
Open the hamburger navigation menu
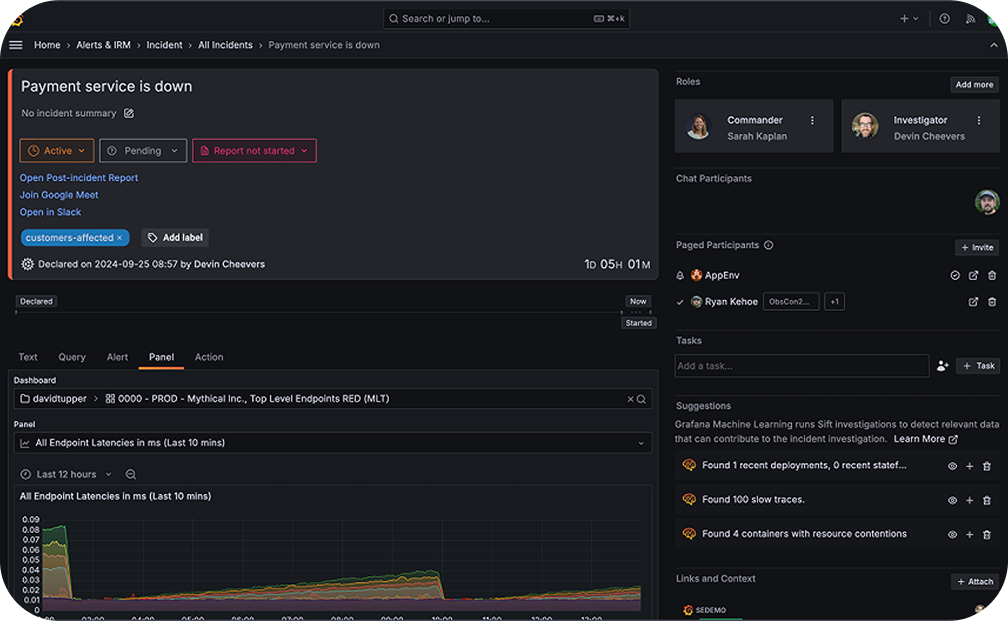[x=15, y=45]
